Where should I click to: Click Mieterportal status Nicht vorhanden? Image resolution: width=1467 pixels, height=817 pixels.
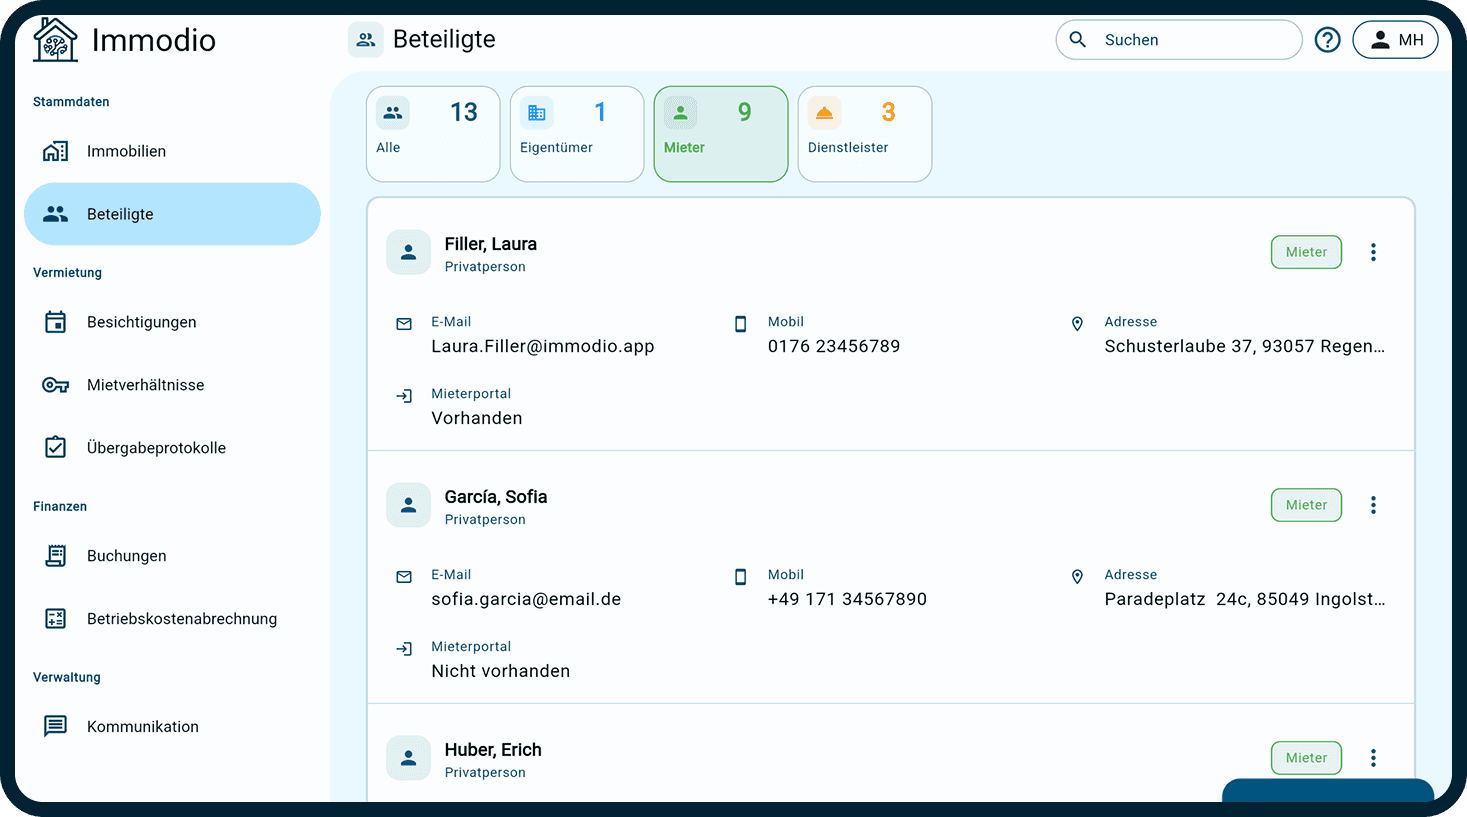[501, 671]
